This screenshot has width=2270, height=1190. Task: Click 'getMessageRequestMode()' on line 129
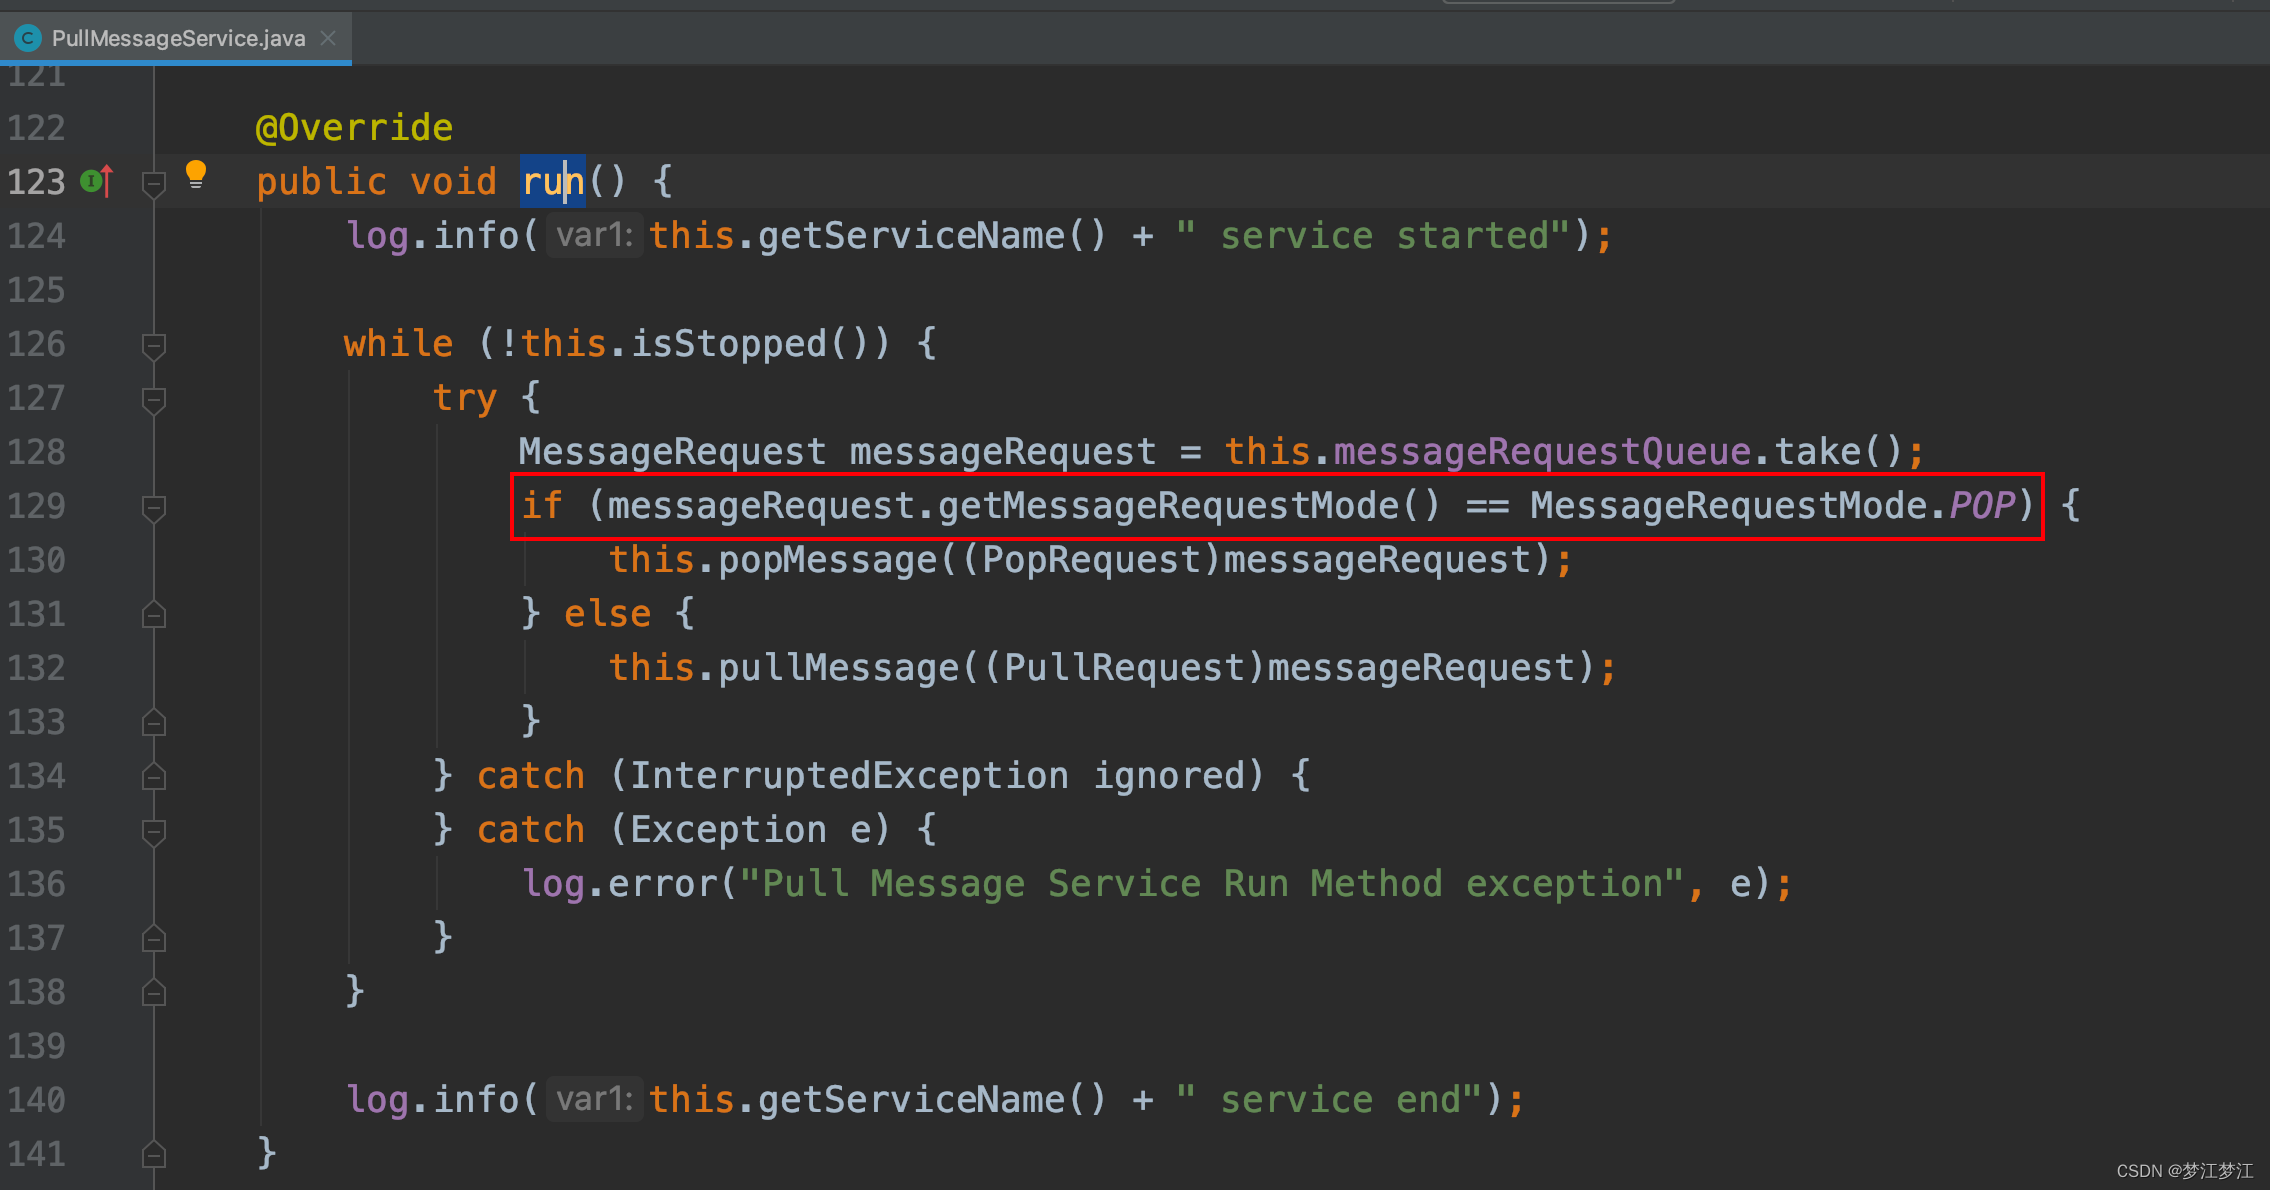[x=1189, y=506]
